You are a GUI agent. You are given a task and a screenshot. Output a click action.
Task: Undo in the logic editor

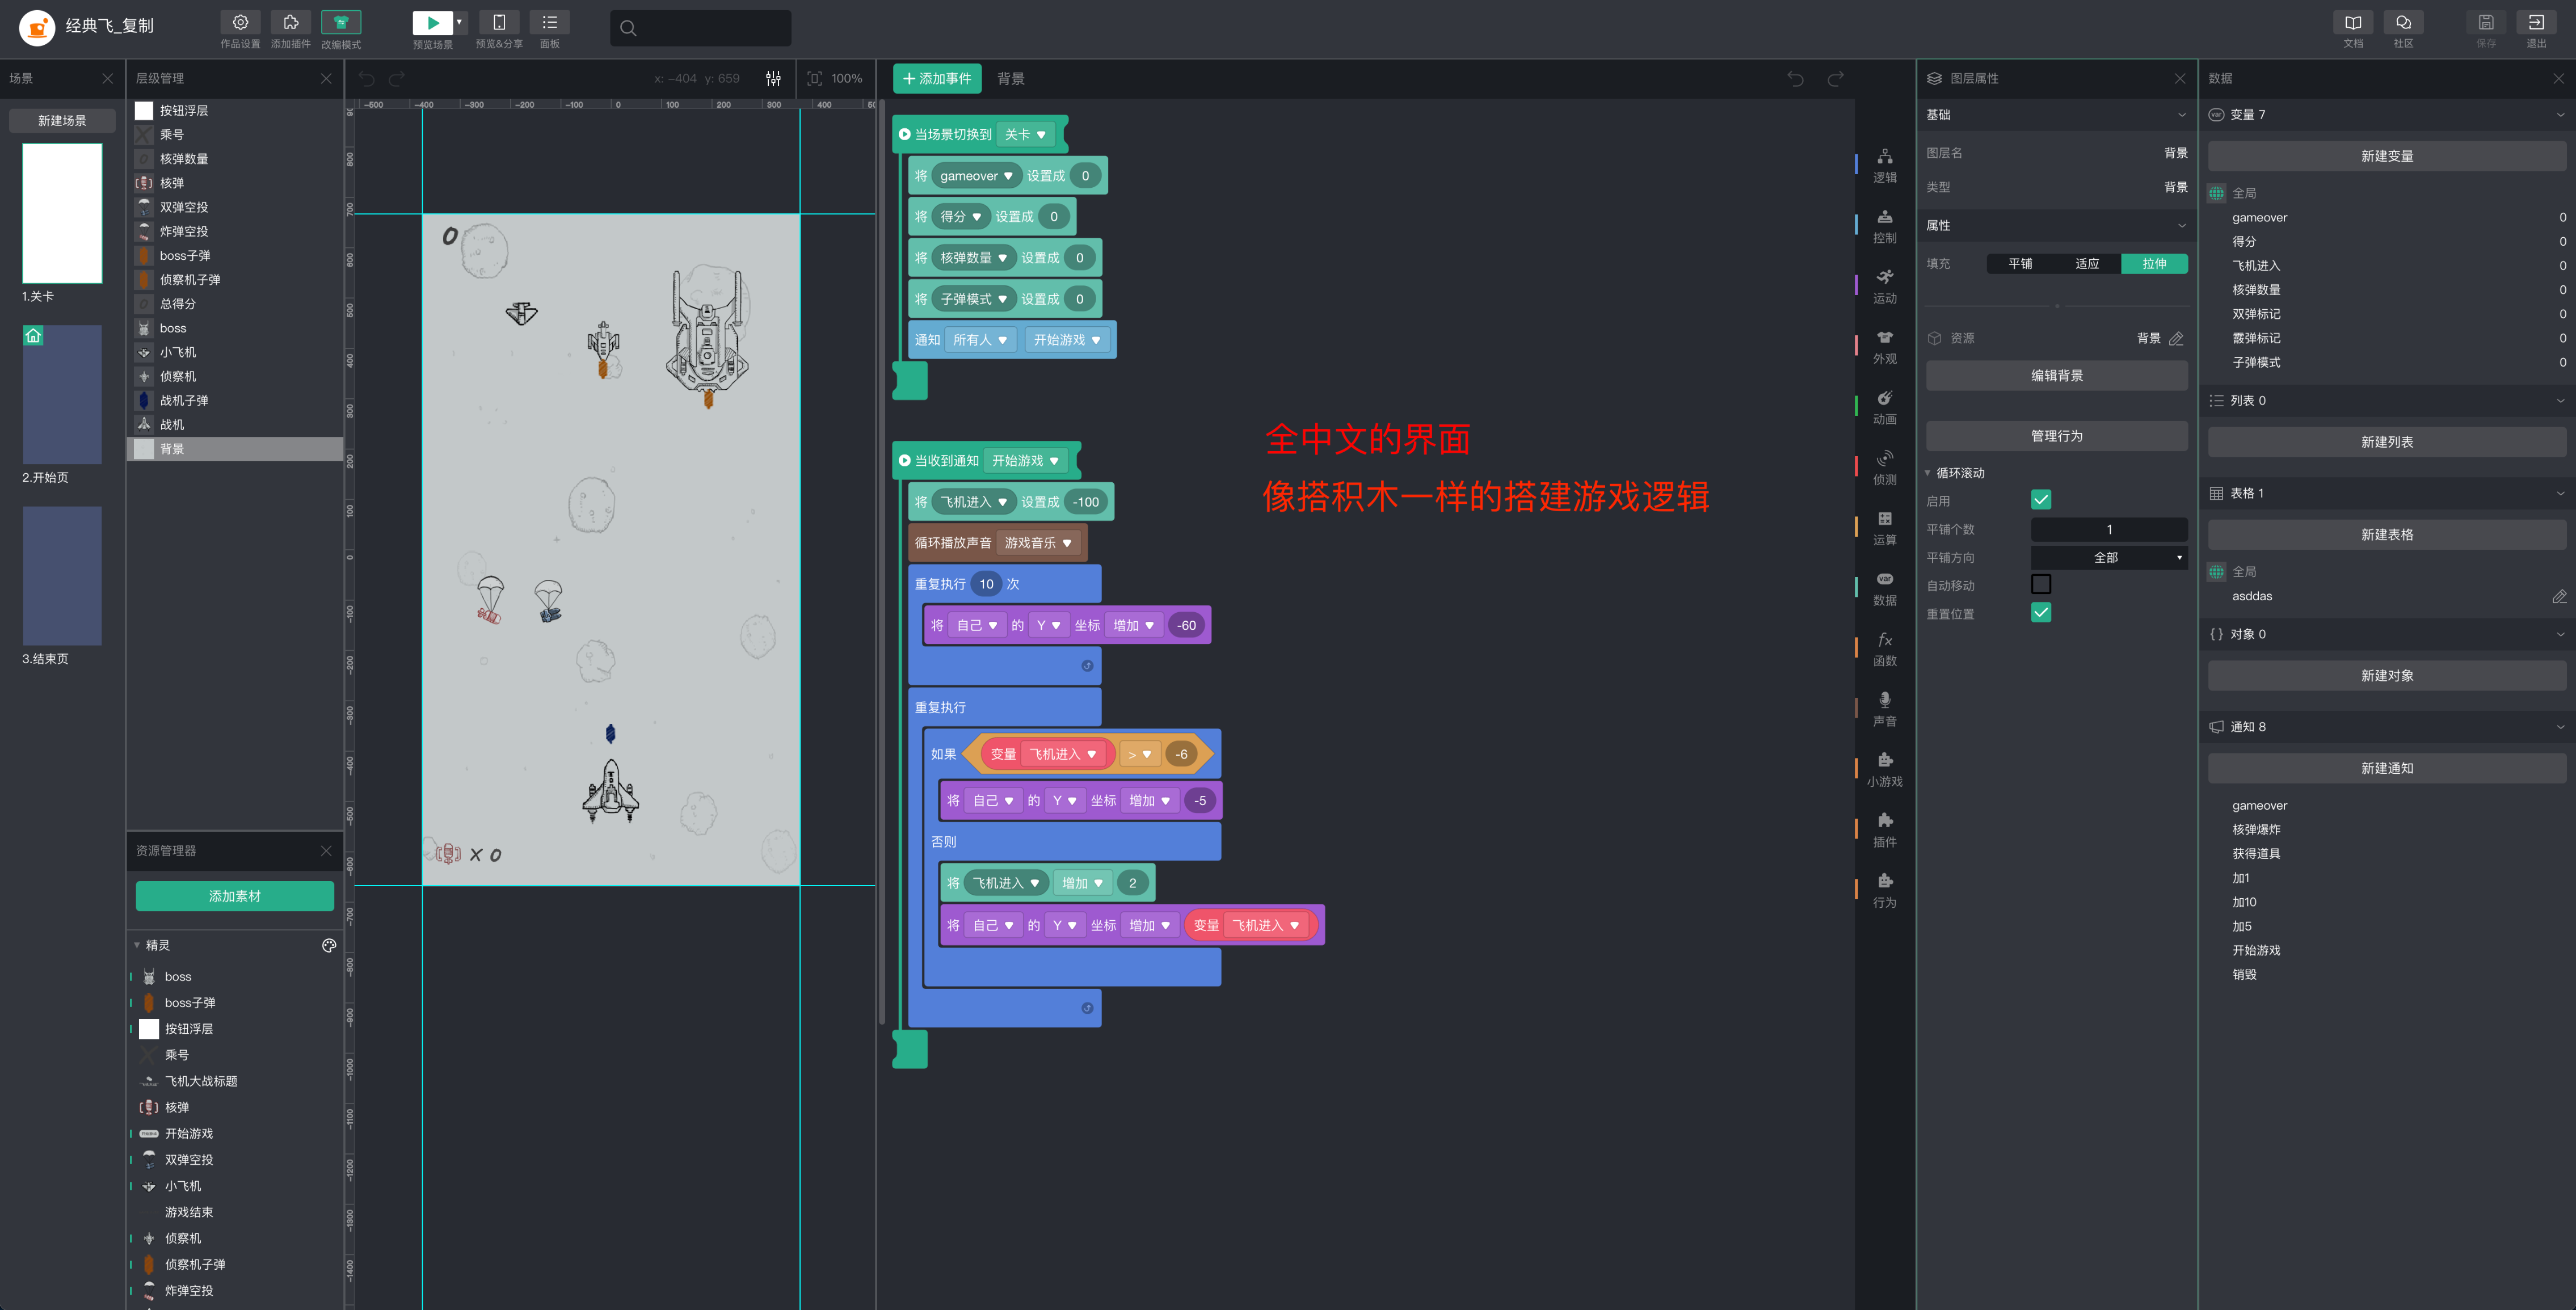click(1795, 79)
